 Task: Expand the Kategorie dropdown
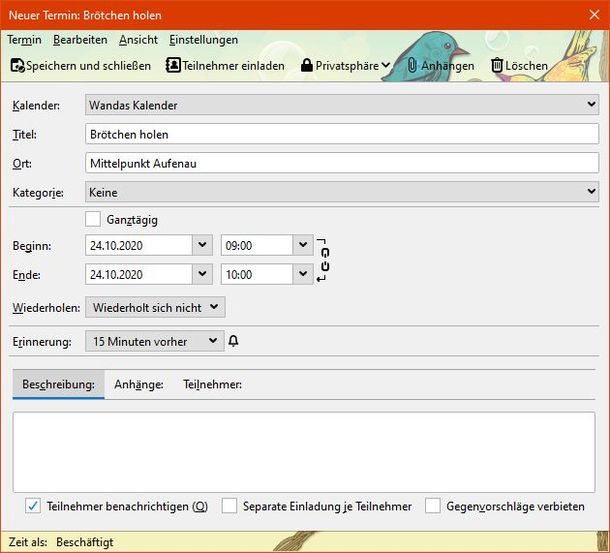click(341, 191)
